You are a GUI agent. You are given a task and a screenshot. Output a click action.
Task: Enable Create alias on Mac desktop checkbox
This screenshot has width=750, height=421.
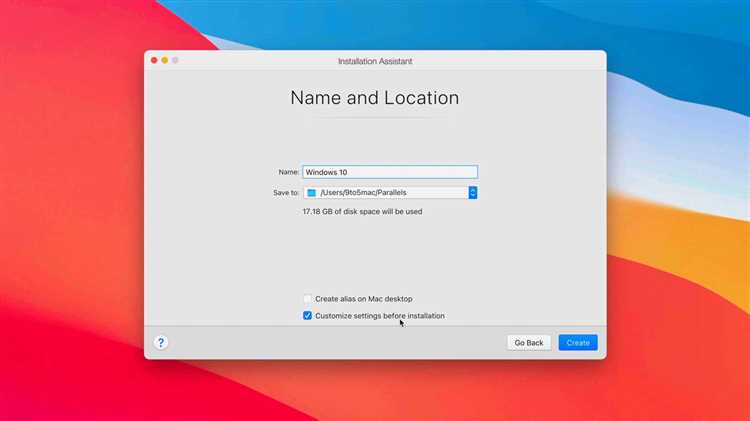(x=307, y=299)
